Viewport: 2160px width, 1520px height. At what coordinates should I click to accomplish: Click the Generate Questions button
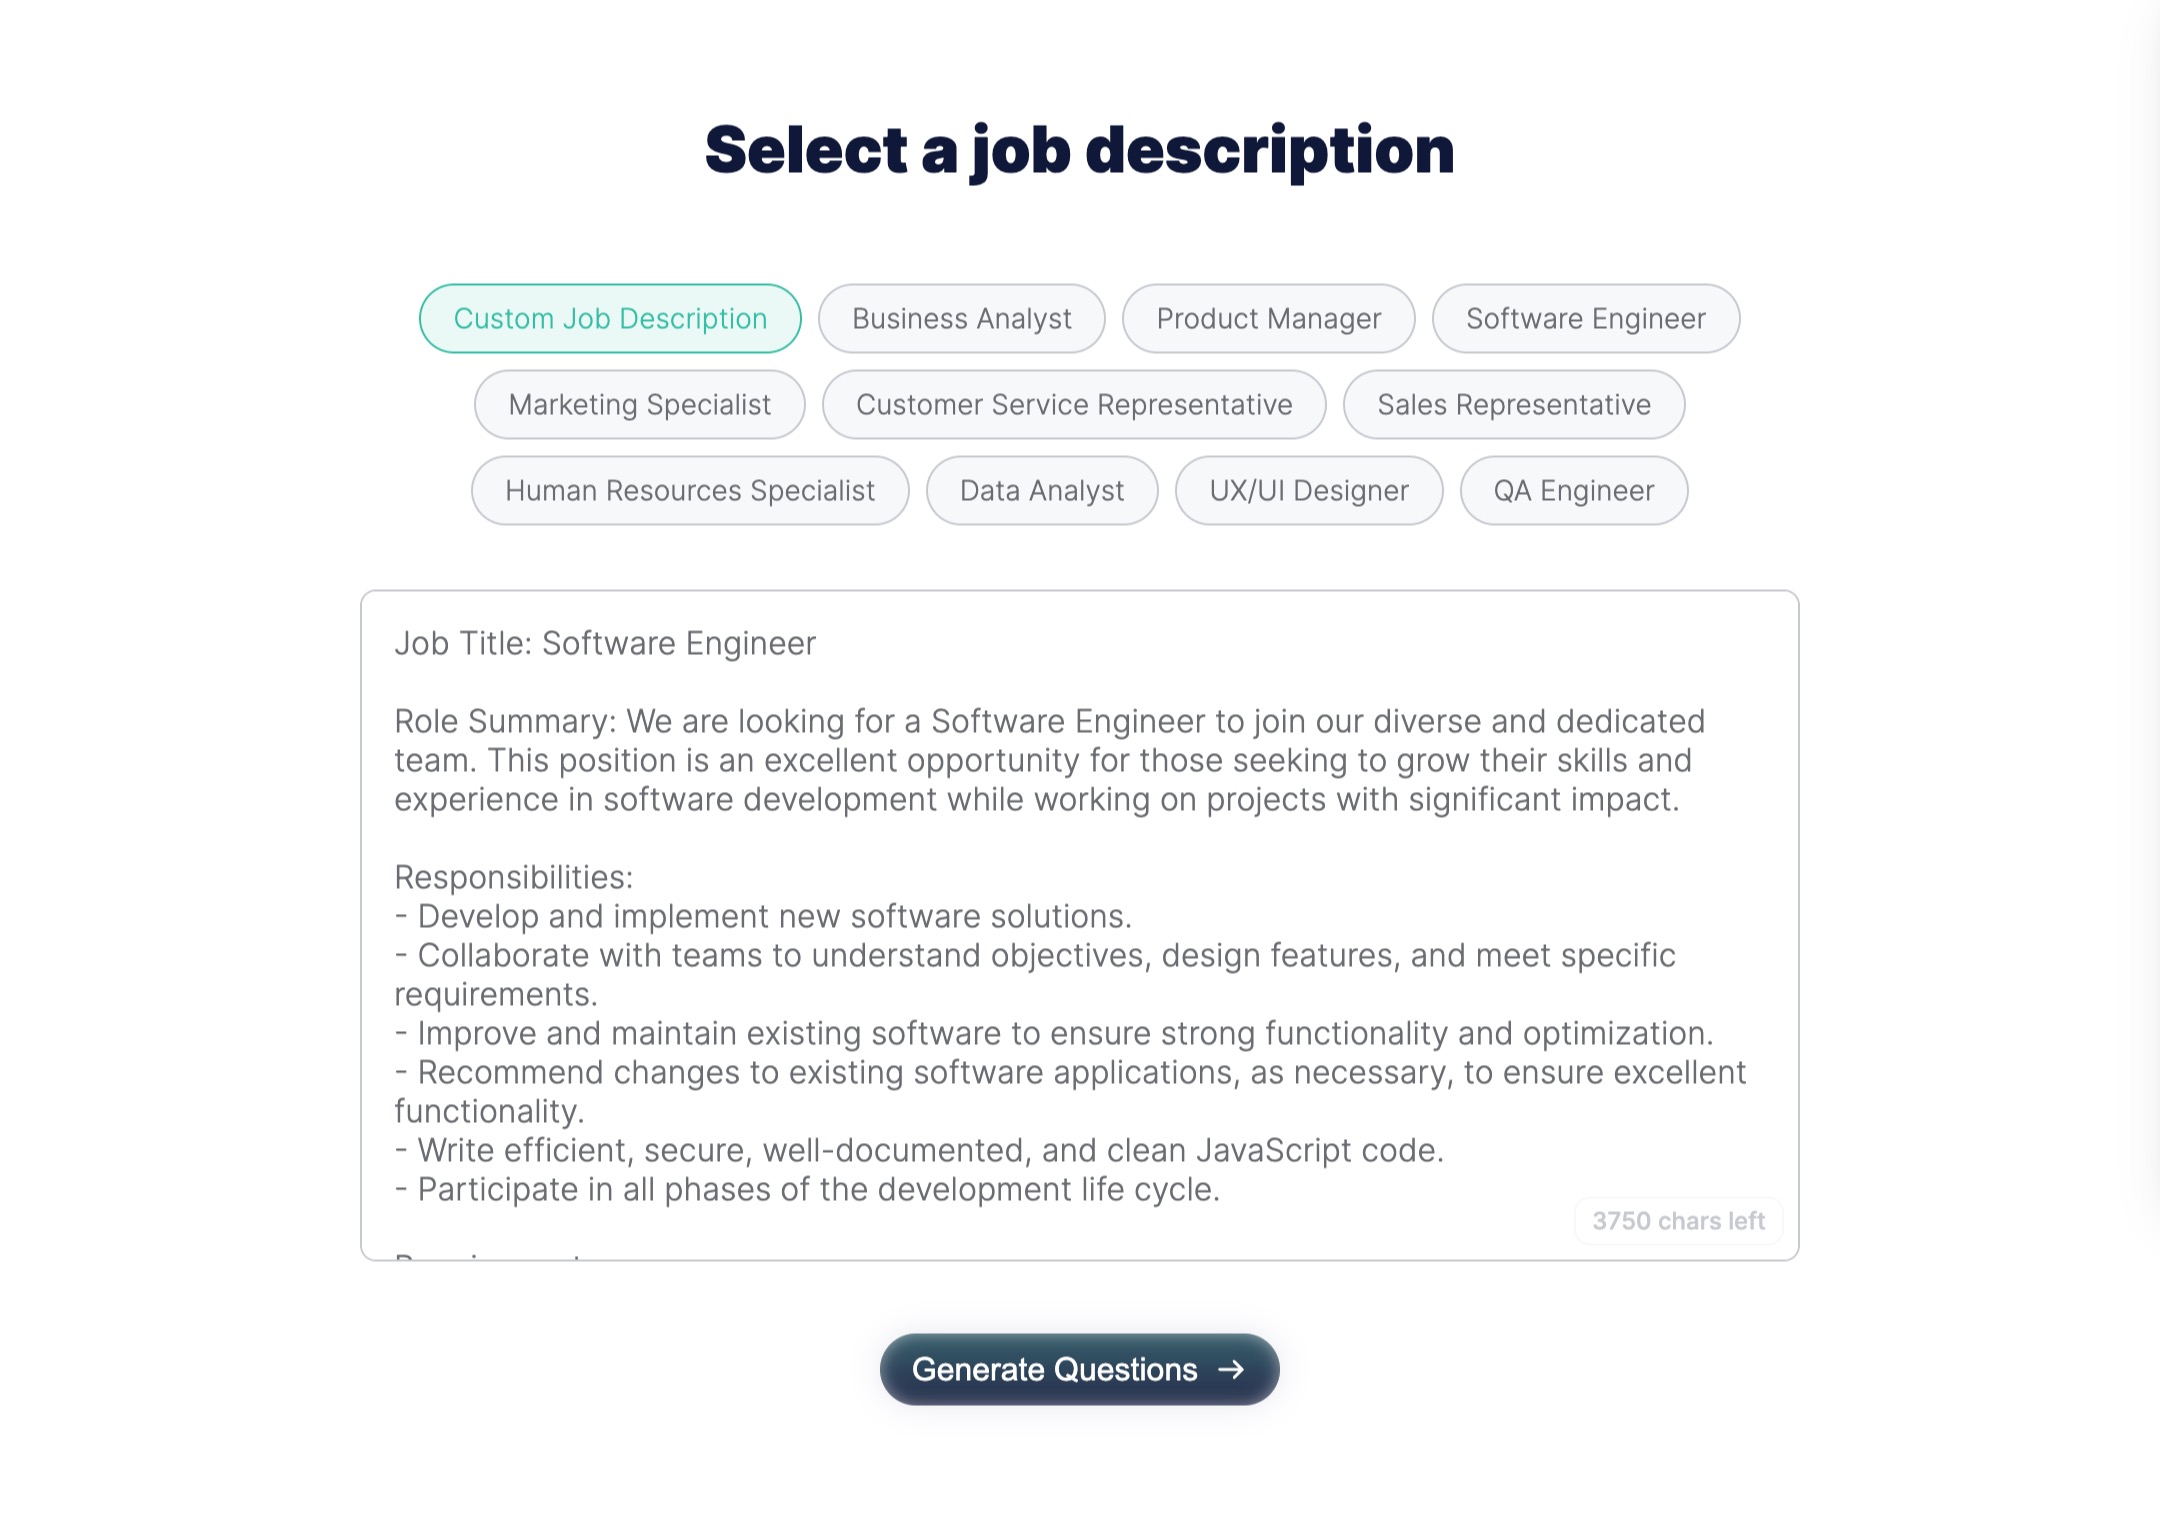pos(1079,1369)
